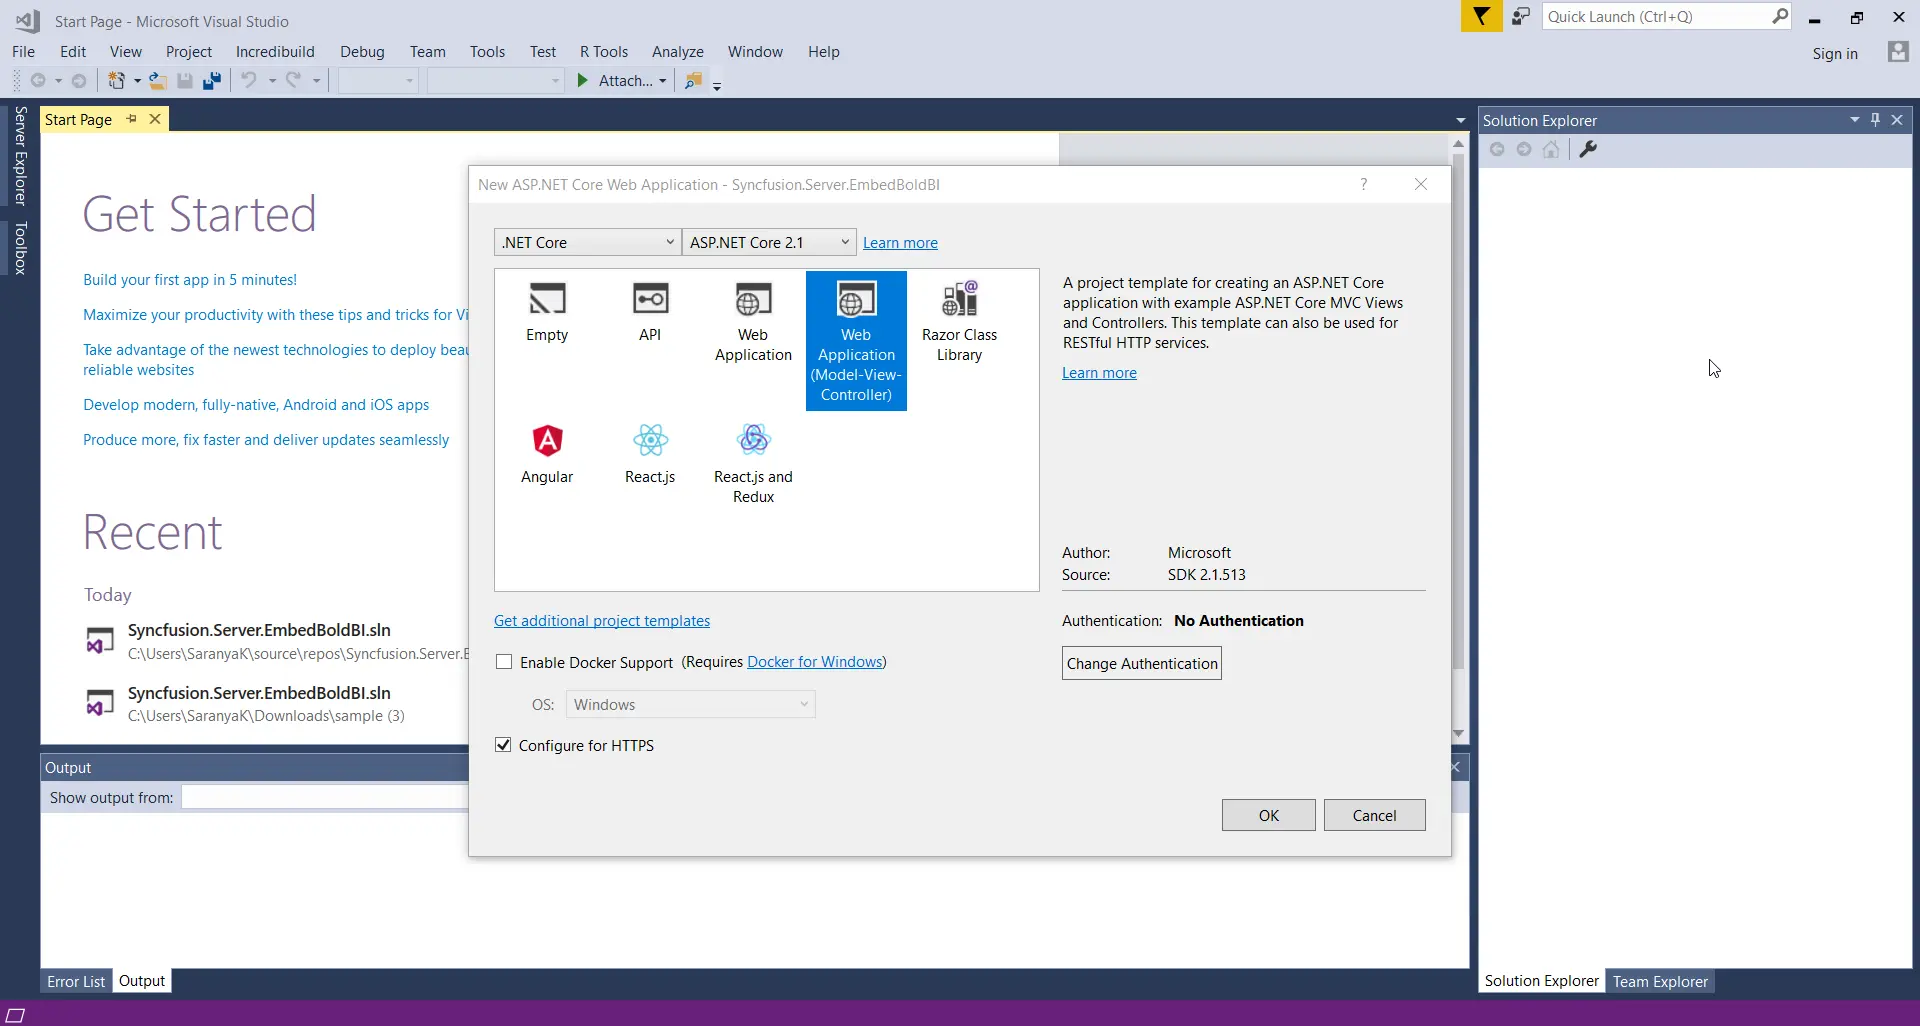Select the Web Application template icon
The height and width of the screenshot is (1026, 1920).
click(753, 299)
